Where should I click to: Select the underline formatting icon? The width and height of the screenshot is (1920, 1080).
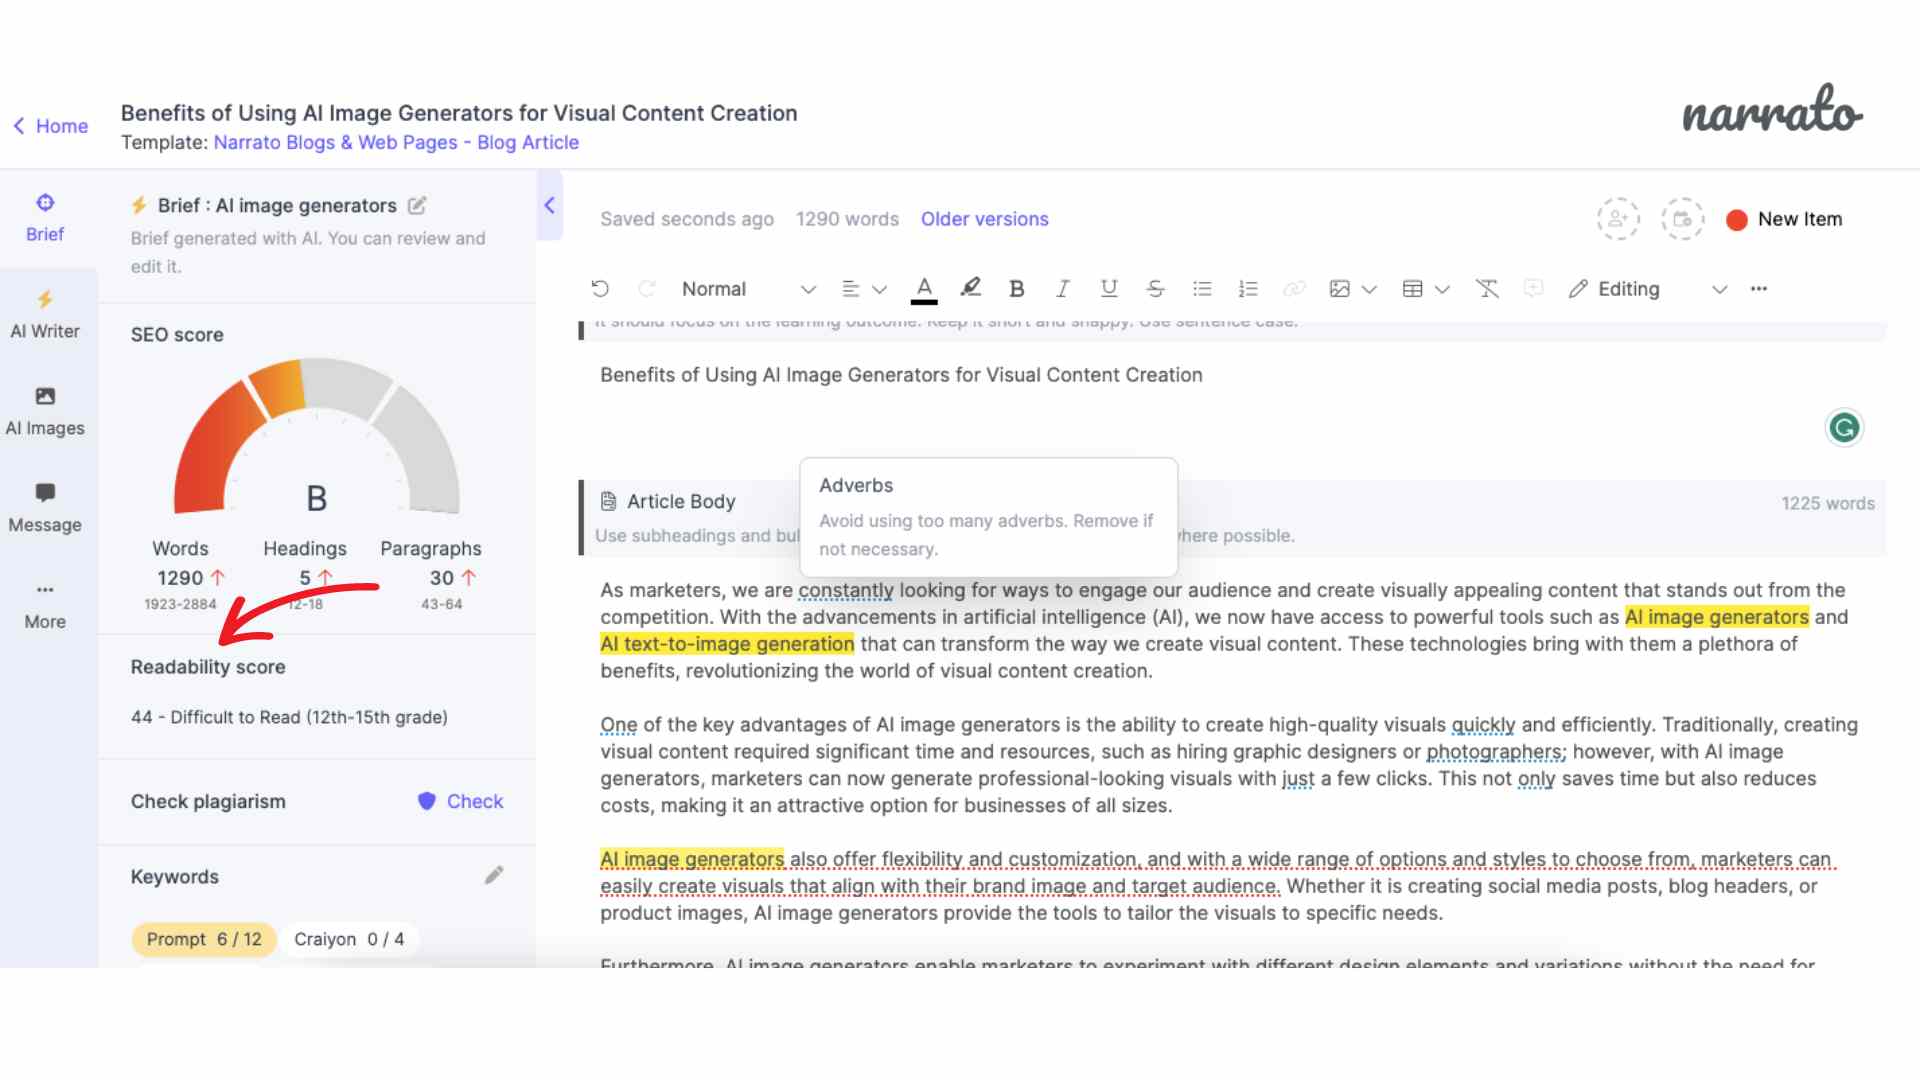point(1108,289)
